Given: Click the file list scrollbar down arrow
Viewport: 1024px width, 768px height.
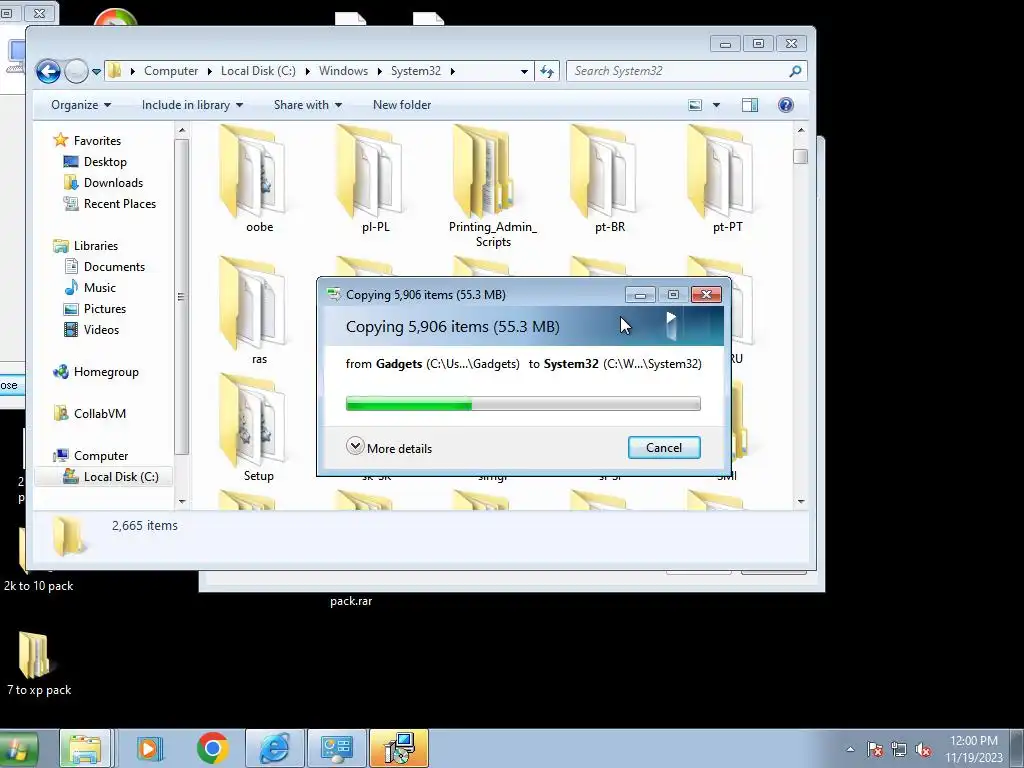Looking at the screenshot, I should click(801, 502).
